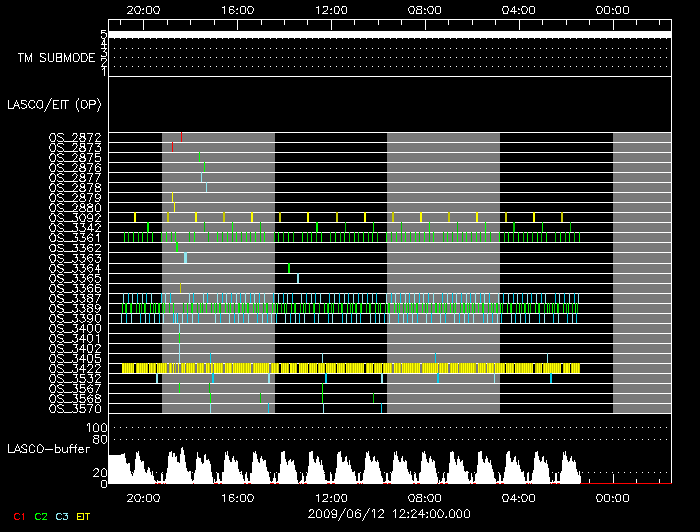The width and height of the screenshot is (700, 532).
Task: Select the OS_2877 row label
Action: 75,178
